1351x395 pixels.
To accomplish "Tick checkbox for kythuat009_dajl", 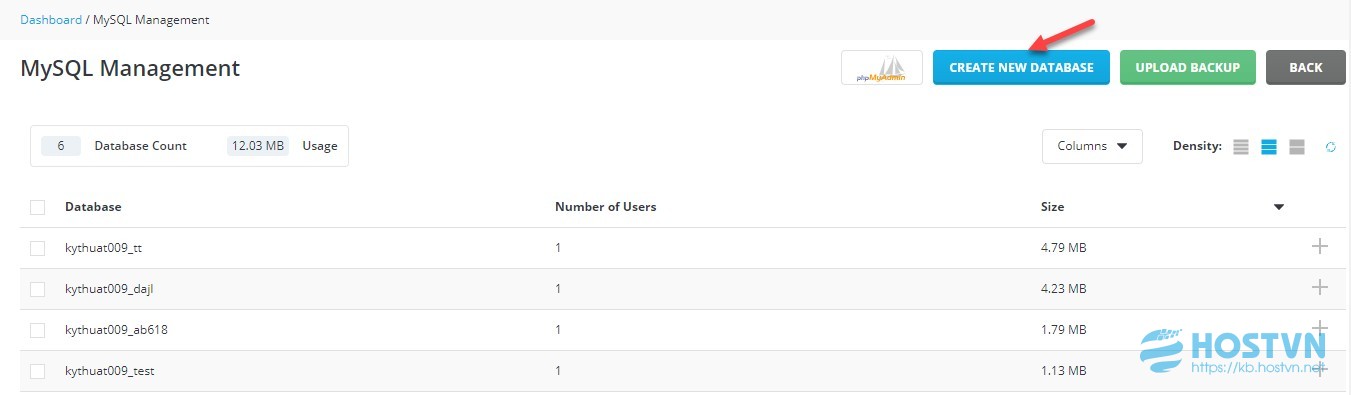I will (x=38, y=289).
